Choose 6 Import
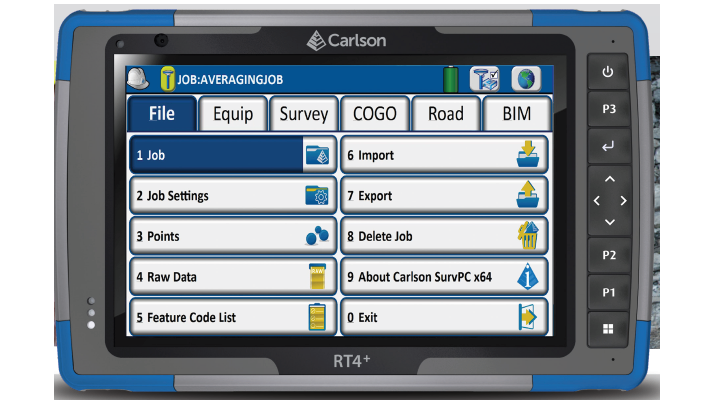 pyautogui.click(x=444, y=155)
